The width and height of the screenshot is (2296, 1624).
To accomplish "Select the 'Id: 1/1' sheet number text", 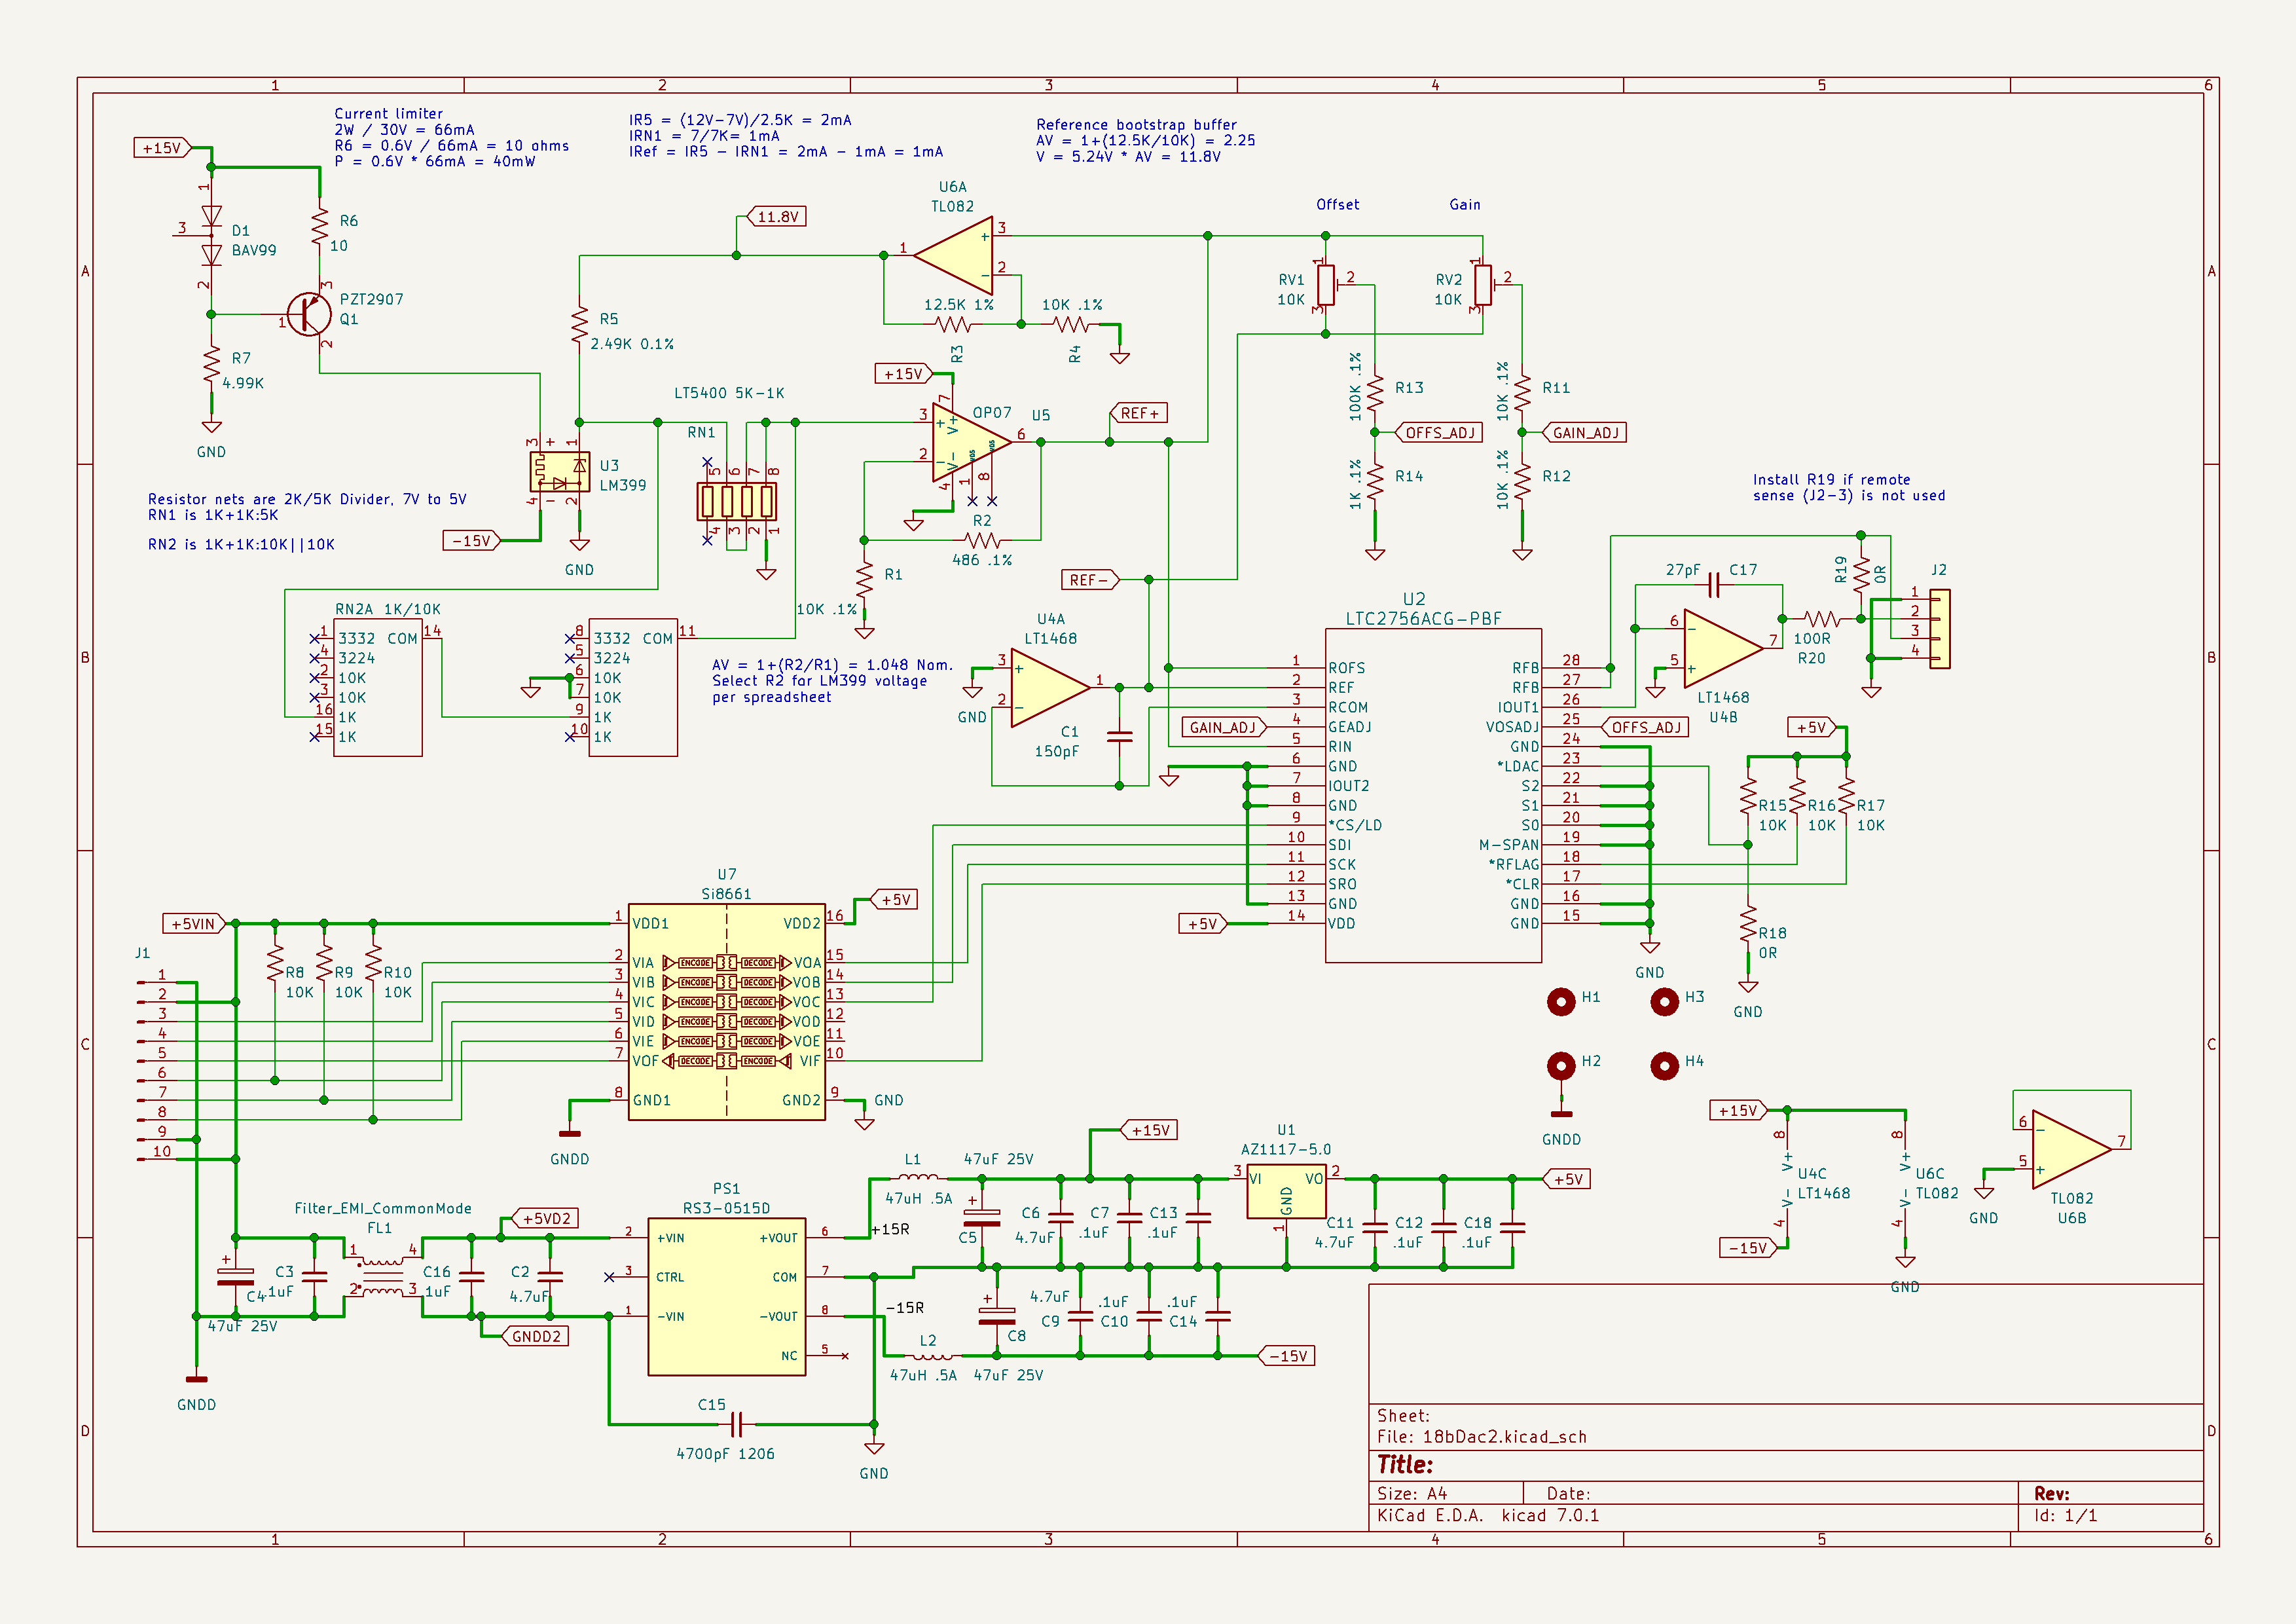I will coord(2065,1515).
